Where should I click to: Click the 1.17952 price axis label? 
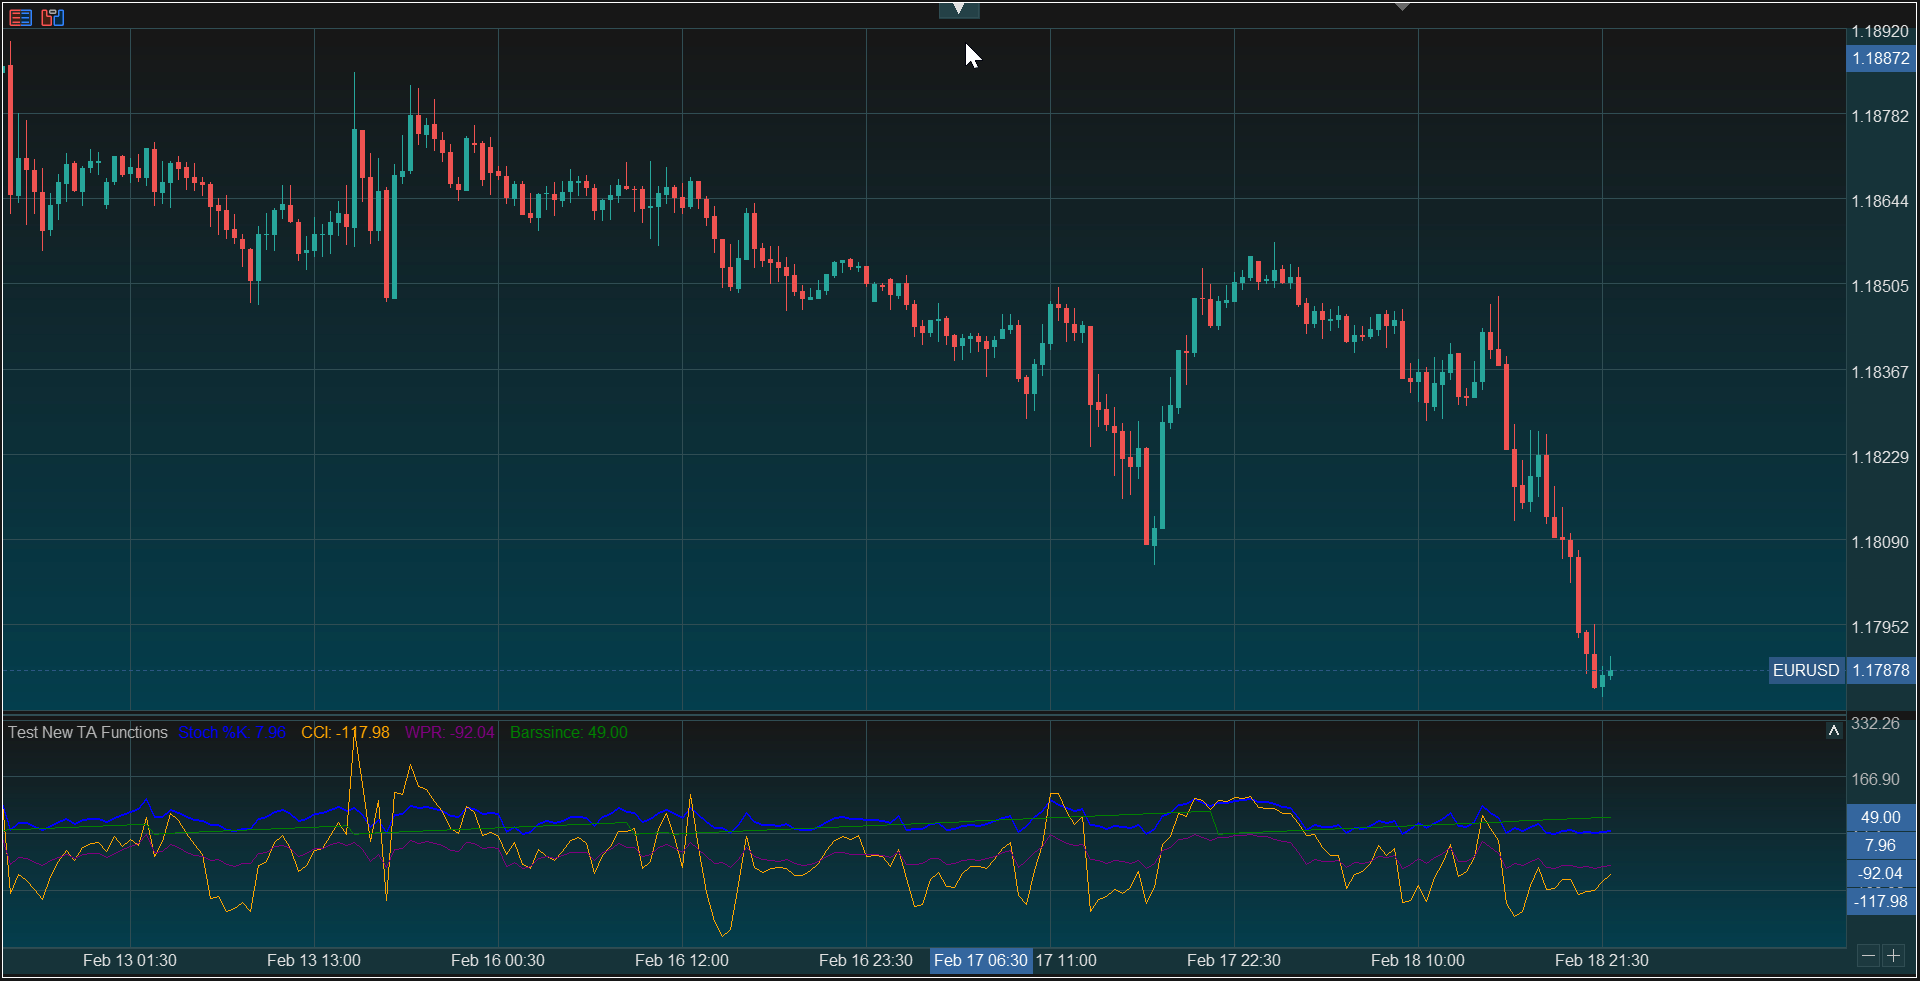pos(1880,627)
